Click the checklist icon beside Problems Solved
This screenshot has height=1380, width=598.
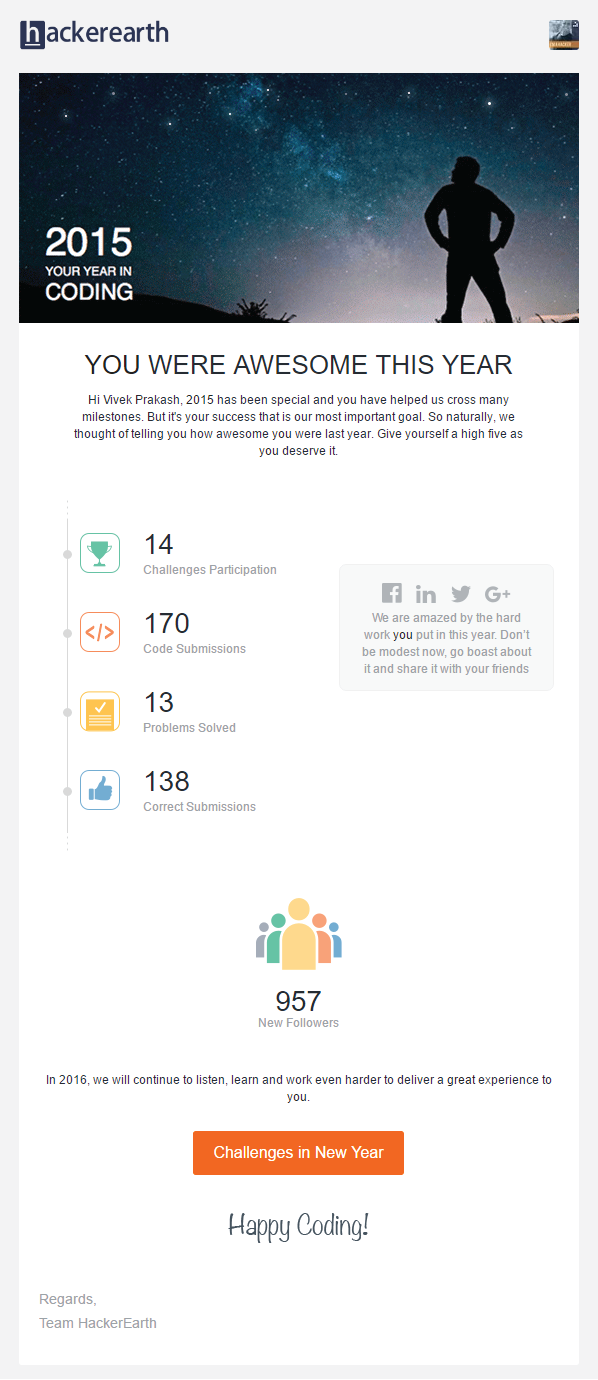(x=99, y=711)
